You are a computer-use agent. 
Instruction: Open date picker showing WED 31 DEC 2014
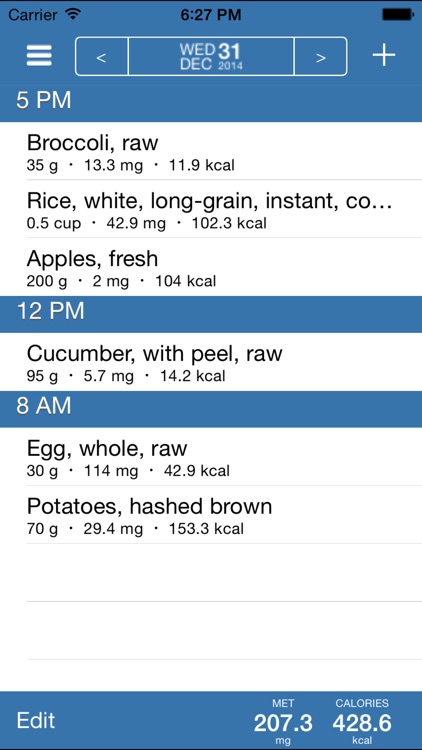coord(211,56)
